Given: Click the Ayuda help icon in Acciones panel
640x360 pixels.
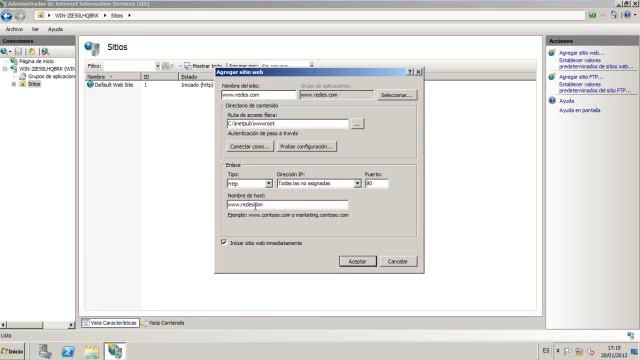Looking at the screenshot, I should pos(552,100).
